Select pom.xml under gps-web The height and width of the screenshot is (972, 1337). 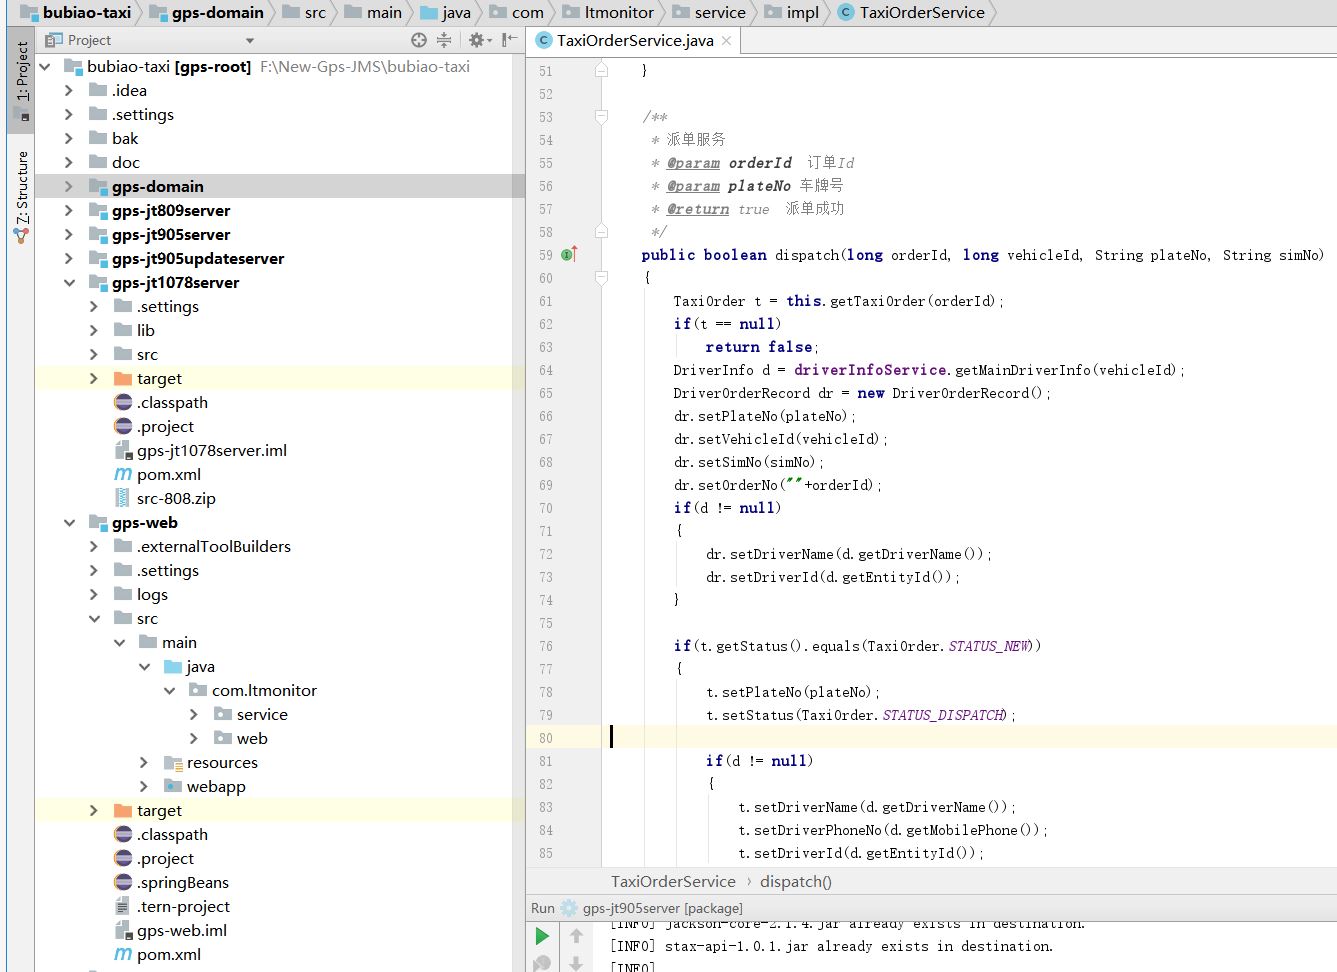(169, 955)
